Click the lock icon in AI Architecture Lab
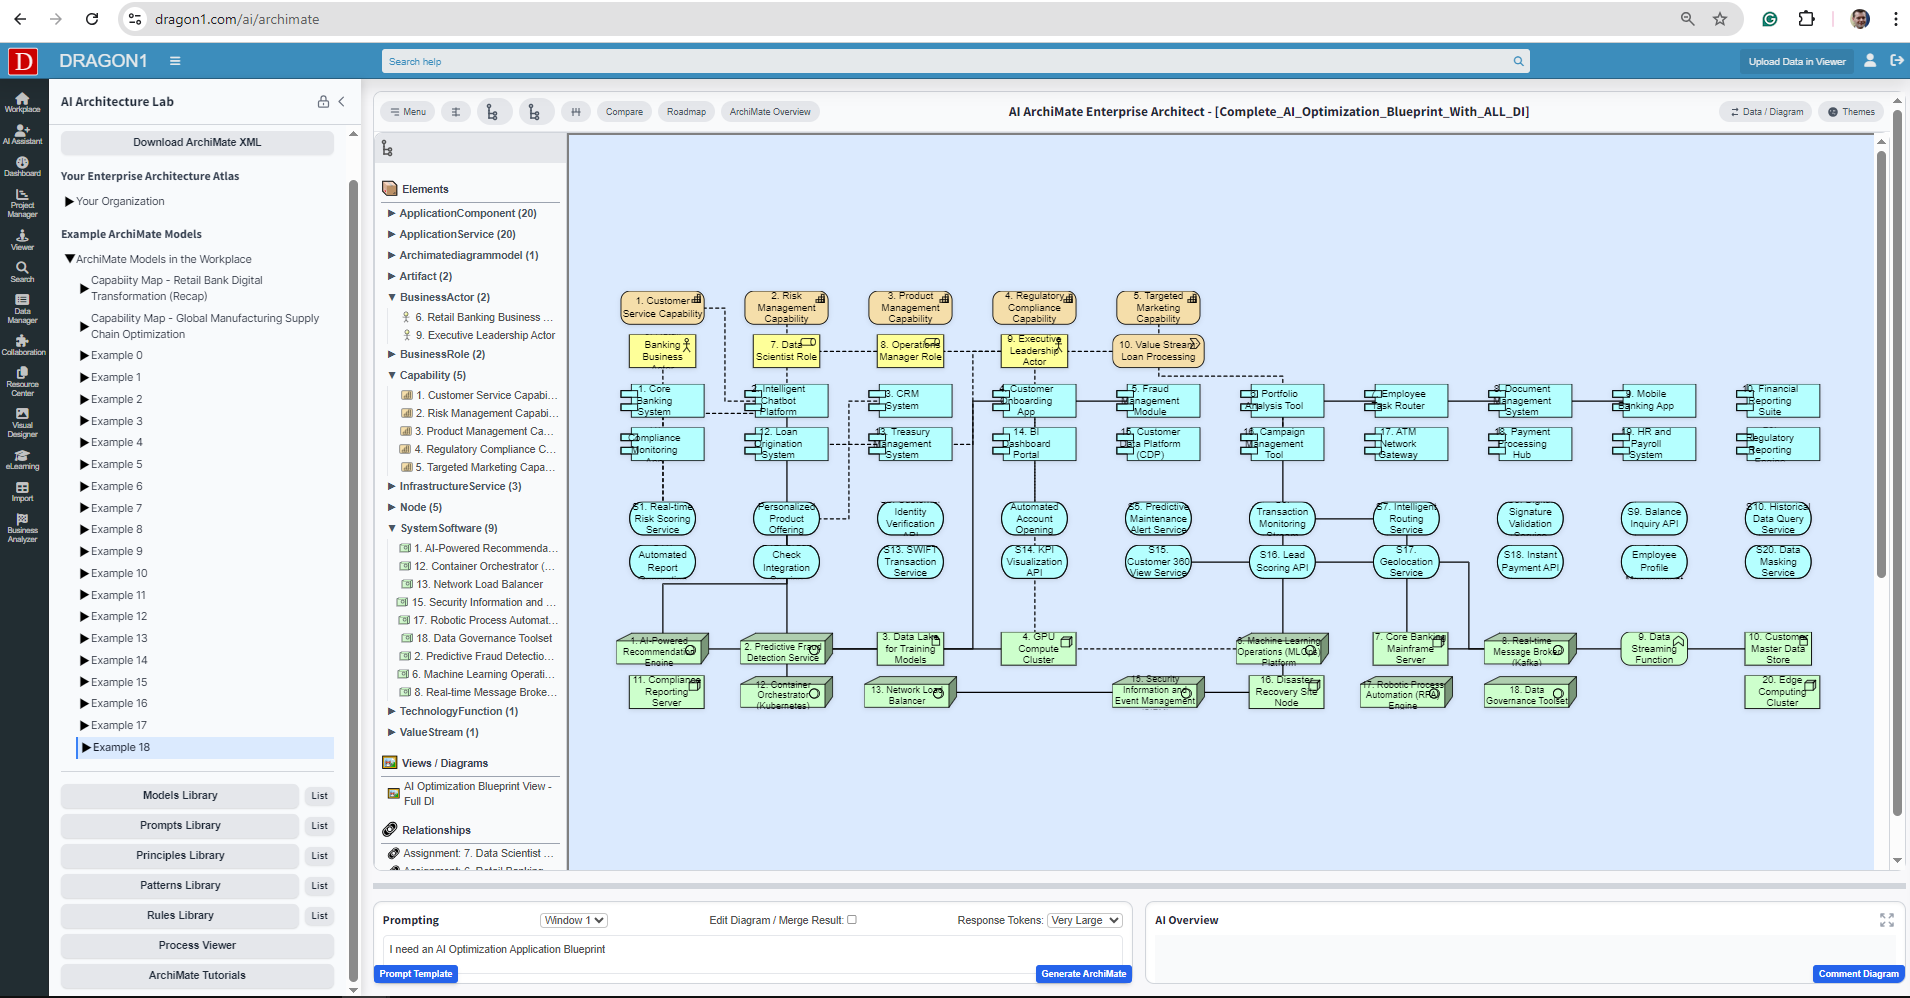This screenshot has width=1910, height=998. click(323, 102)
